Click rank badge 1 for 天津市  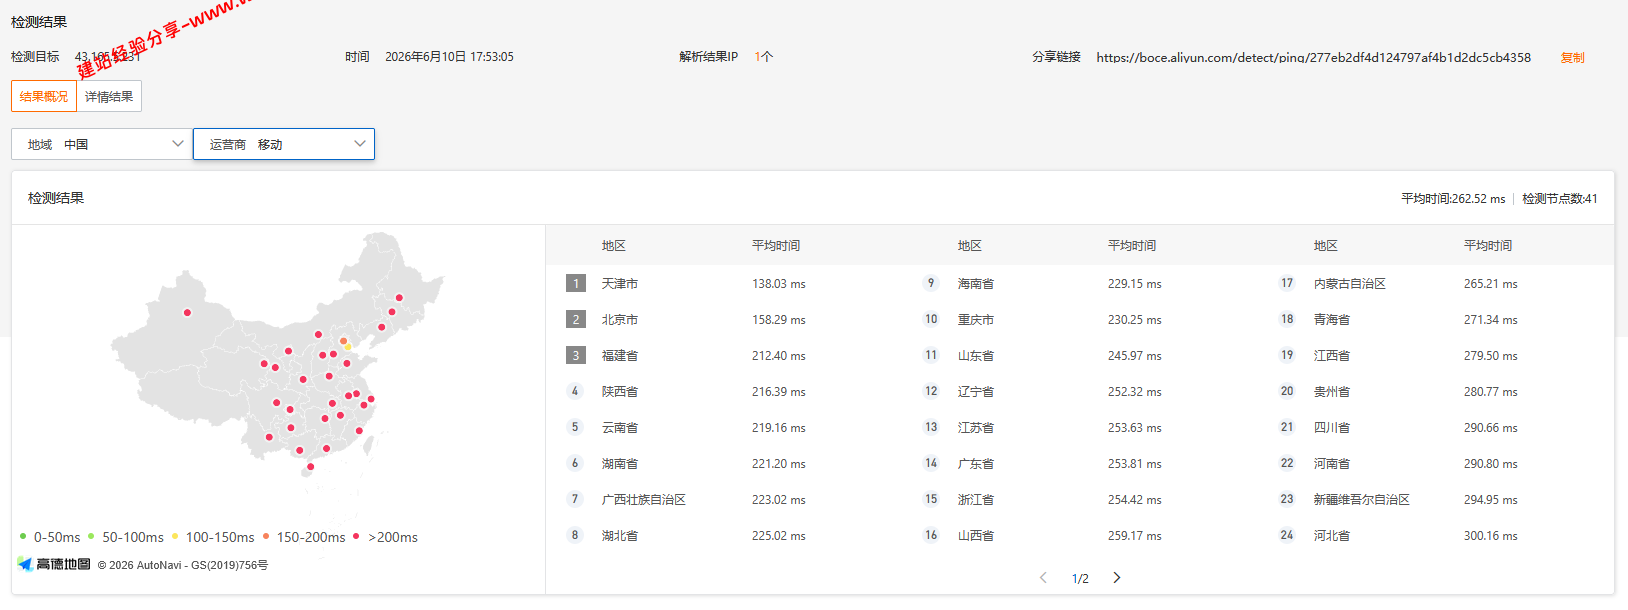coord(575,283)
